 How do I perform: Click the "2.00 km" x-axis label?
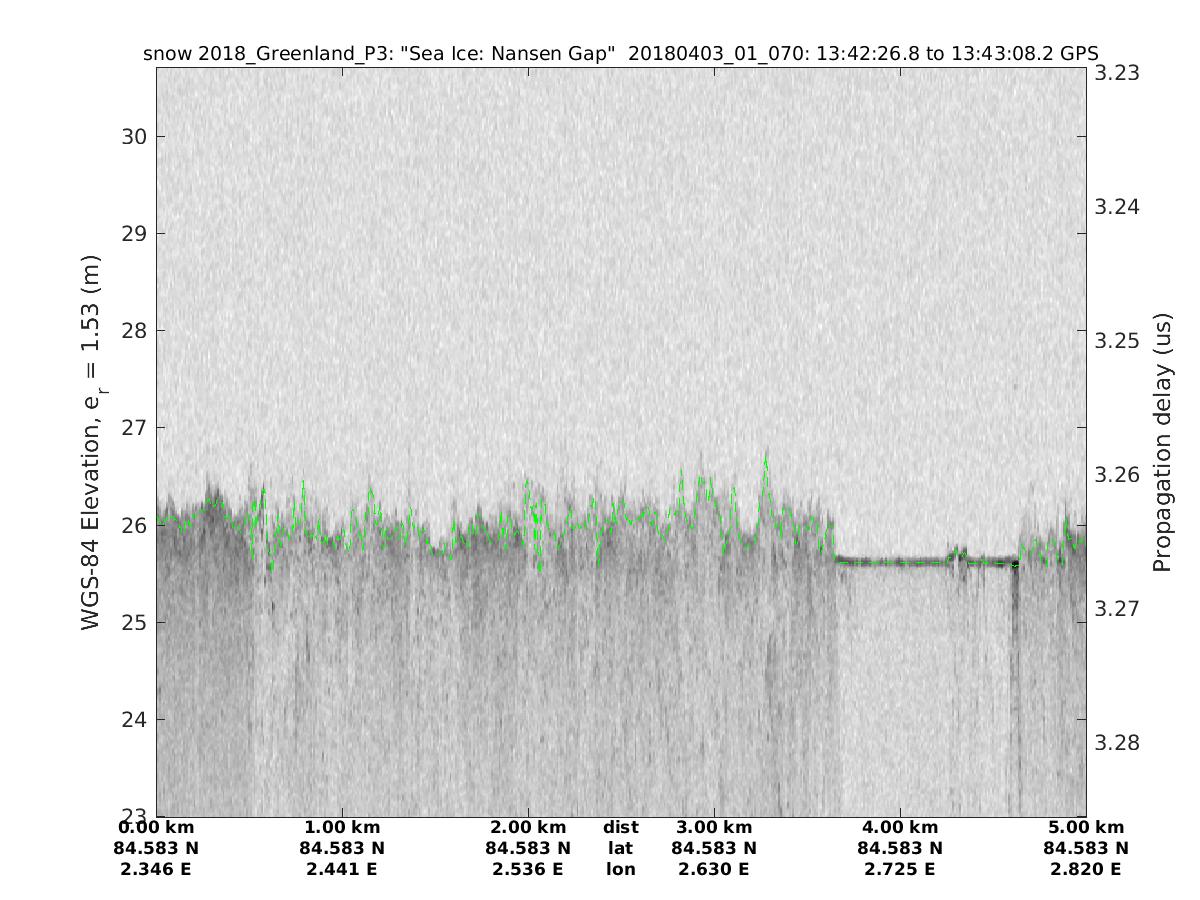(x=528, y=827)
